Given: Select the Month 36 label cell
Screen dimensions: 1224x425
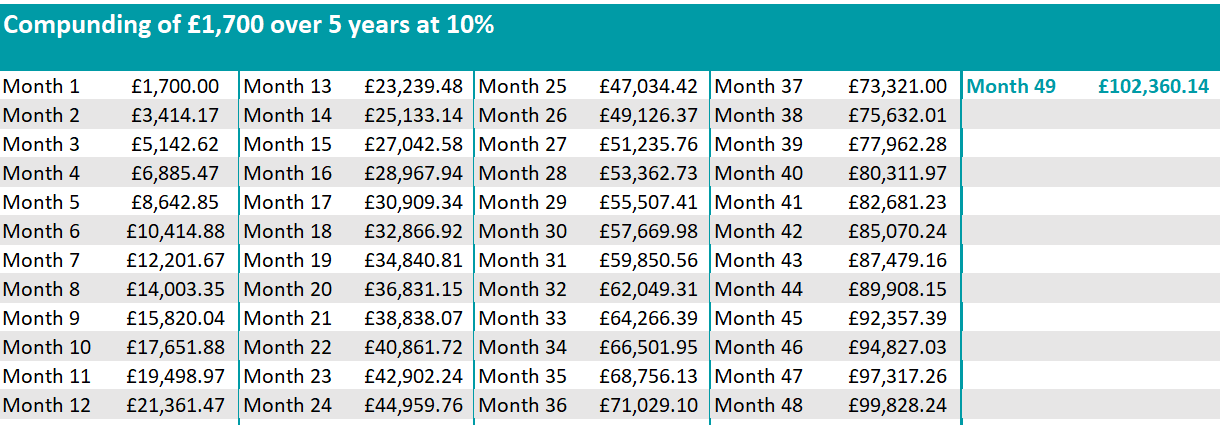Looking at the screenshot, I should (x=522, y=405).
